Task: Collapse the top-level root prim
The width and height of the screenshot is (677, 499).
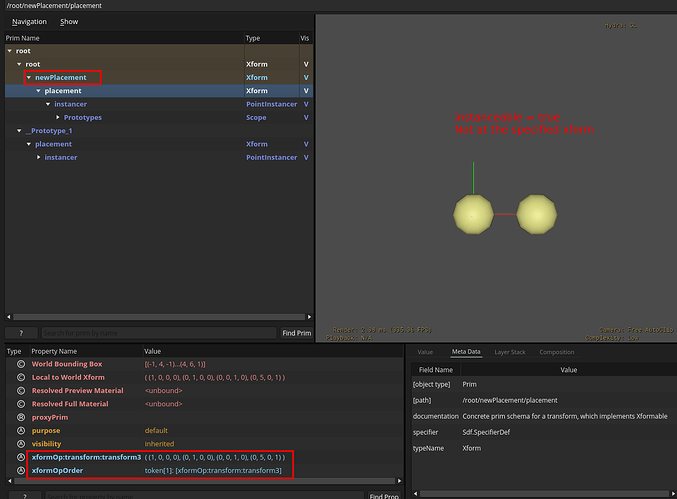Action: [x=9, y=51]
